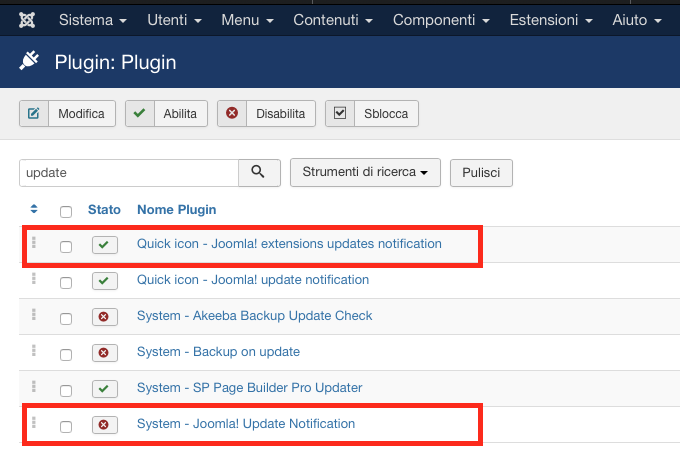Tick checkbox for System - Backup on update

pos(66,355)
